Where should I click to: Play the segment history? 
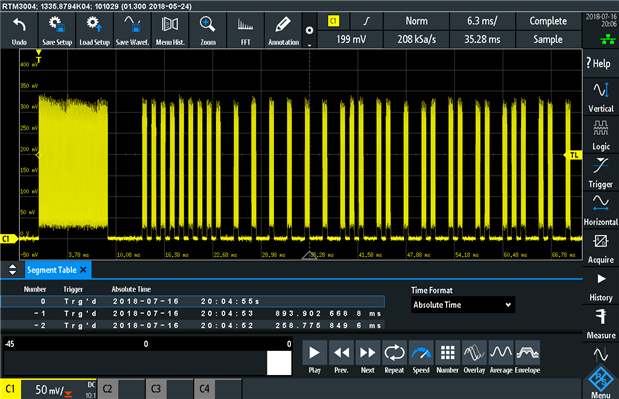315,358
